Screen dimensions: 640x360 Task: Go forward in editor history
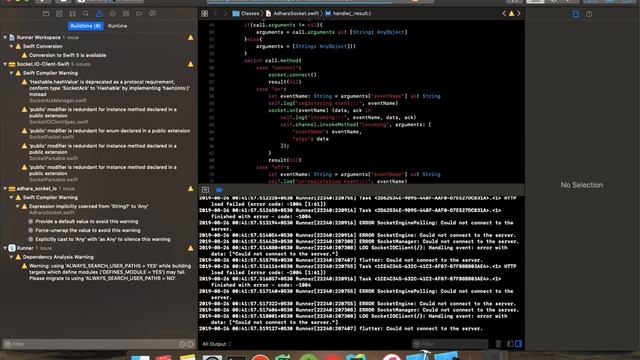[225, 13]
